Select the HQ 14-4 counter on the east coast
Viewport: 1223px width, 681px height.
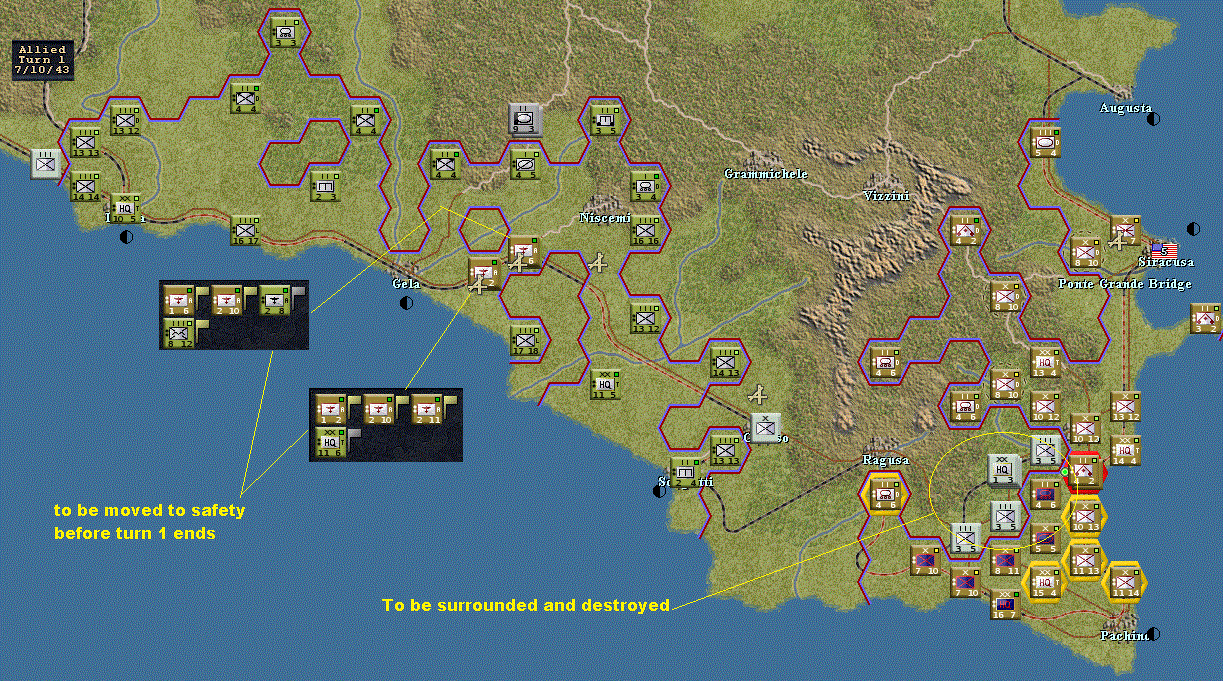click(1125, 450)
